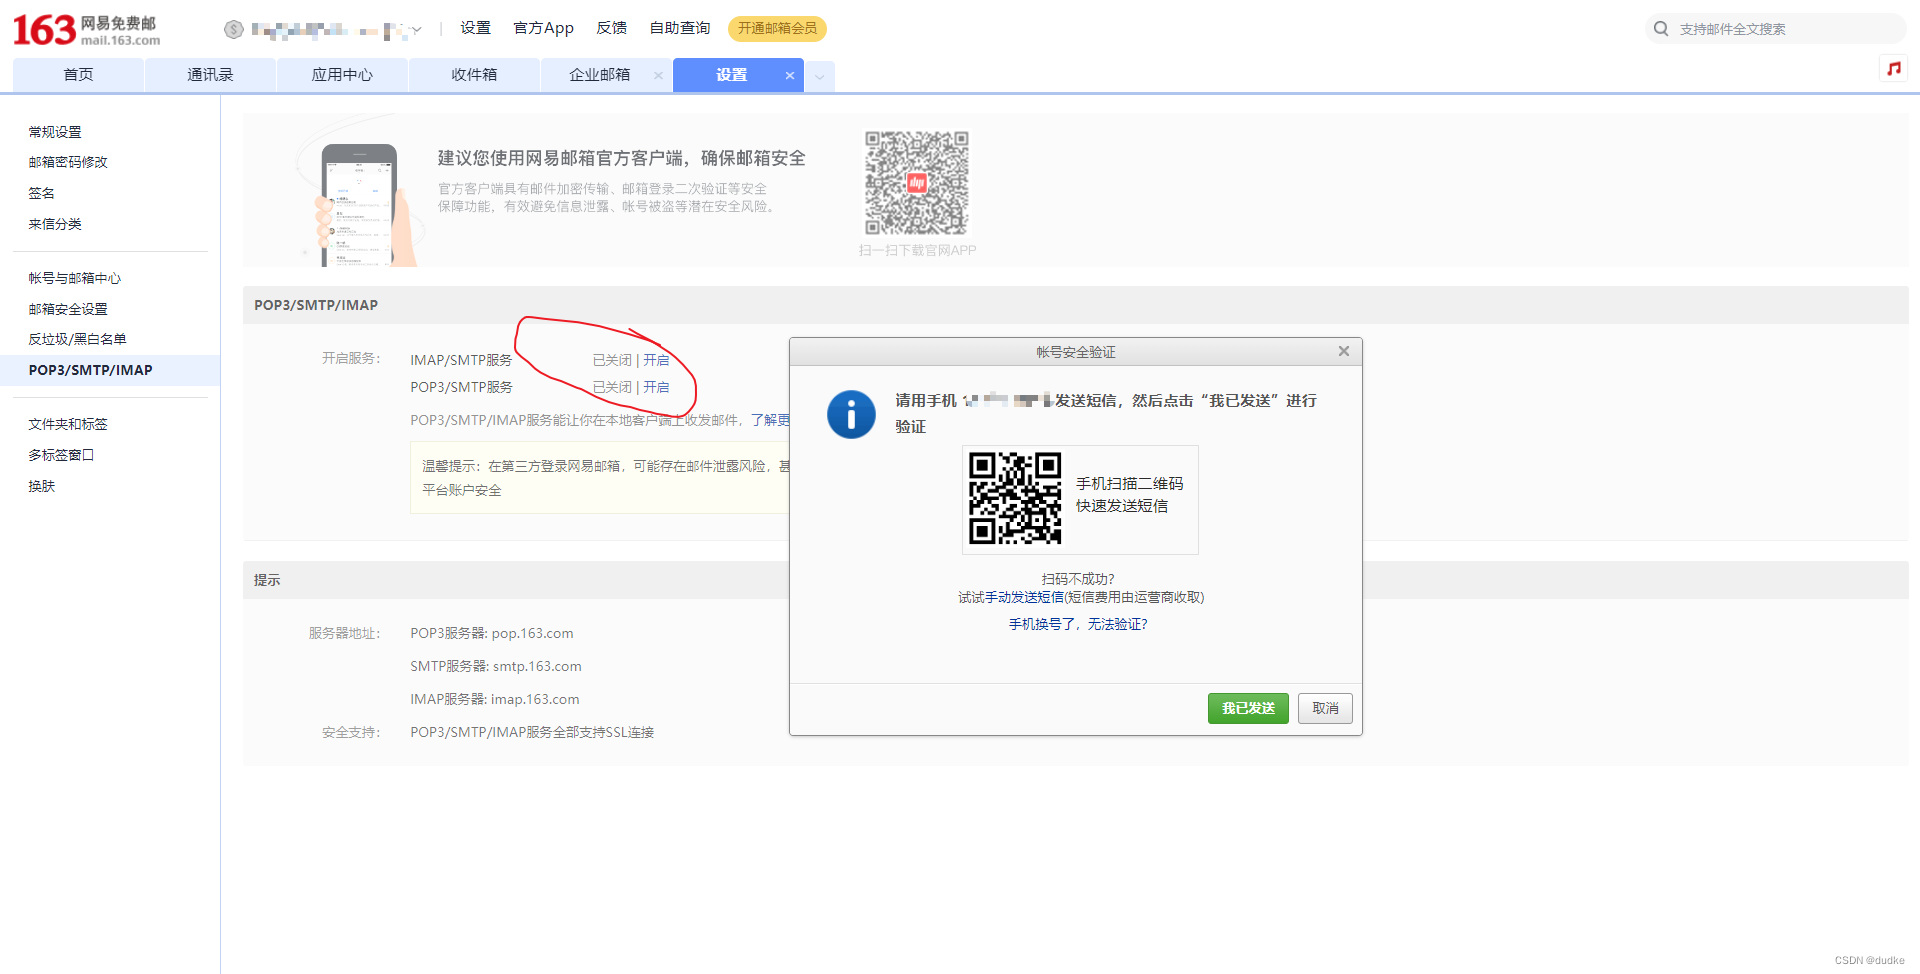Viewport: 1920px width, 974px height.
Task: Open 换肤 in the sidebar
Action: [x=41, y=486]
